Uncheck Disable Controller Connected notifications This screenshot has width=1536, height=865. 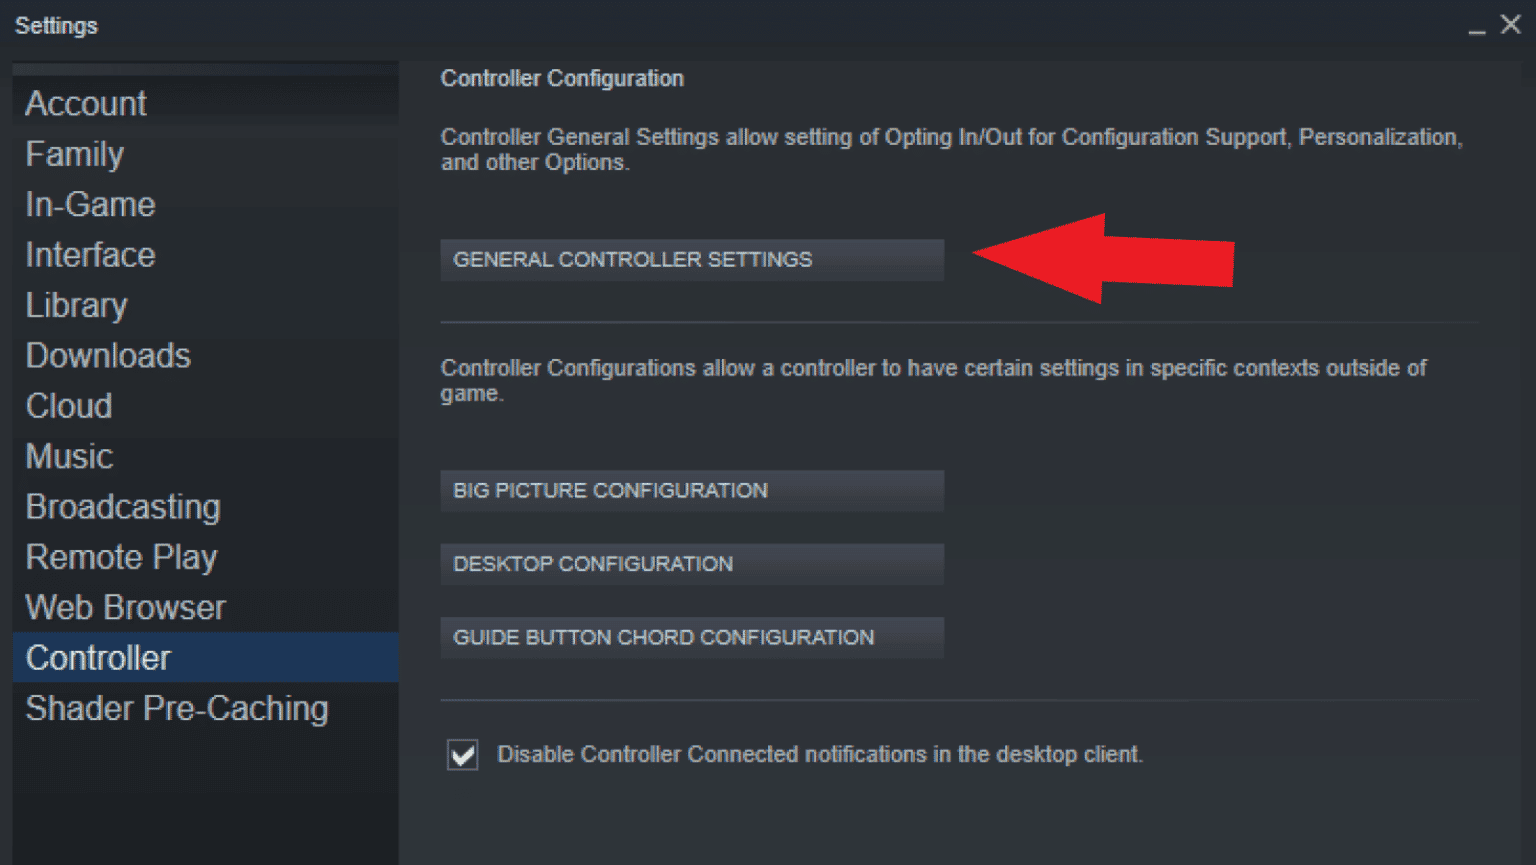pos(462,755)
